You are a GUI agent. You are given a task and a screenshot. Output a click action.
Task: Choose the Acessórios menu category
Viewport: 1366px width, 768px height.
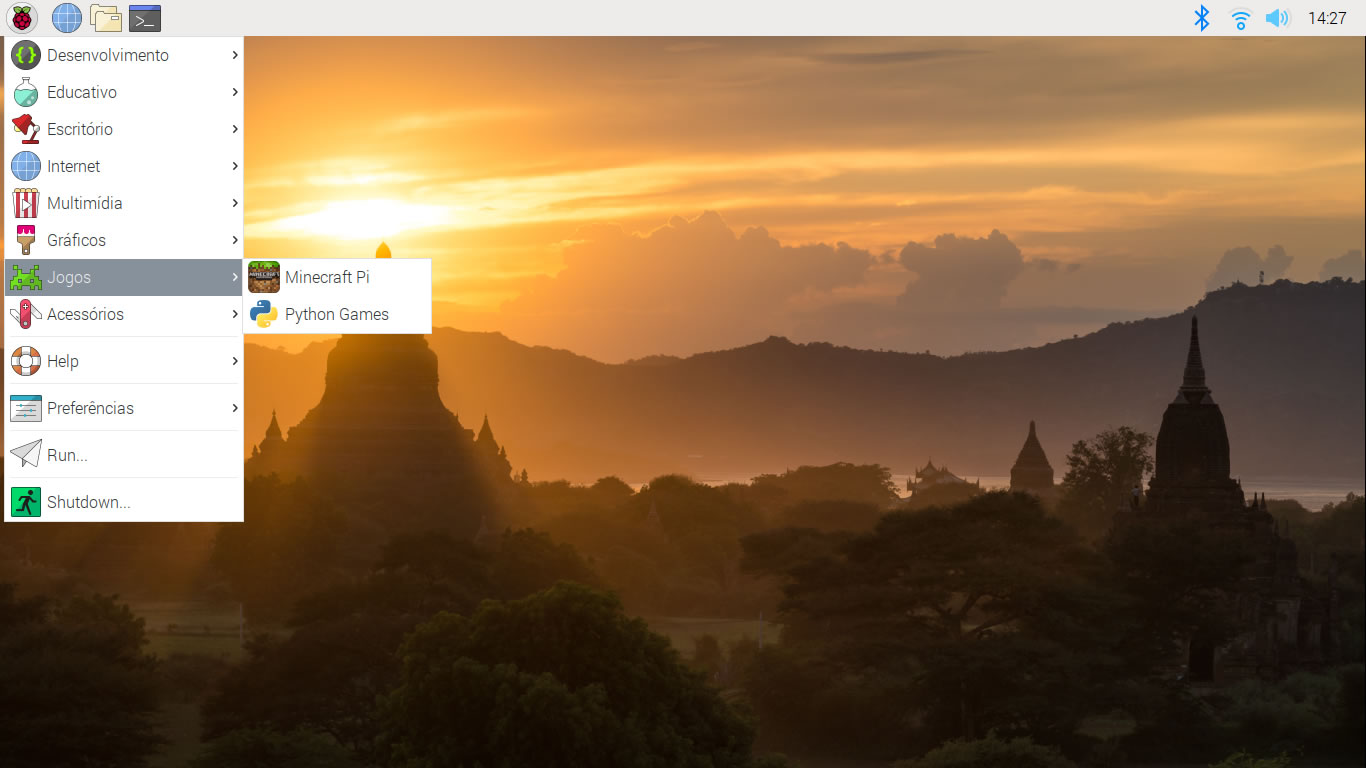point(124,314)
